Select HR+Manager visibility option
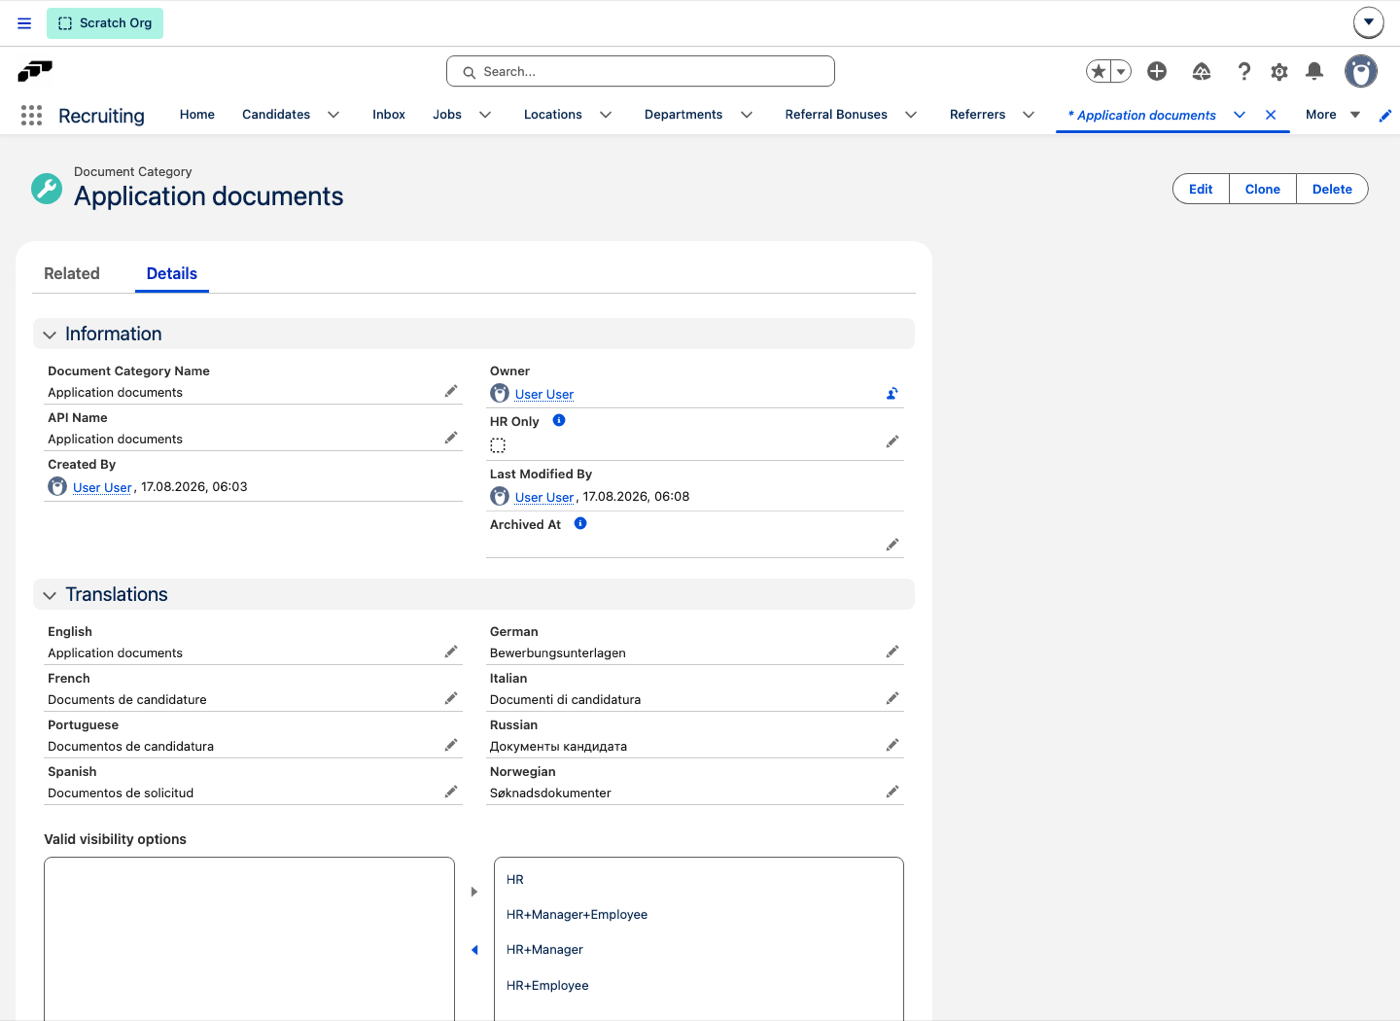 click(x=544, y=949)
